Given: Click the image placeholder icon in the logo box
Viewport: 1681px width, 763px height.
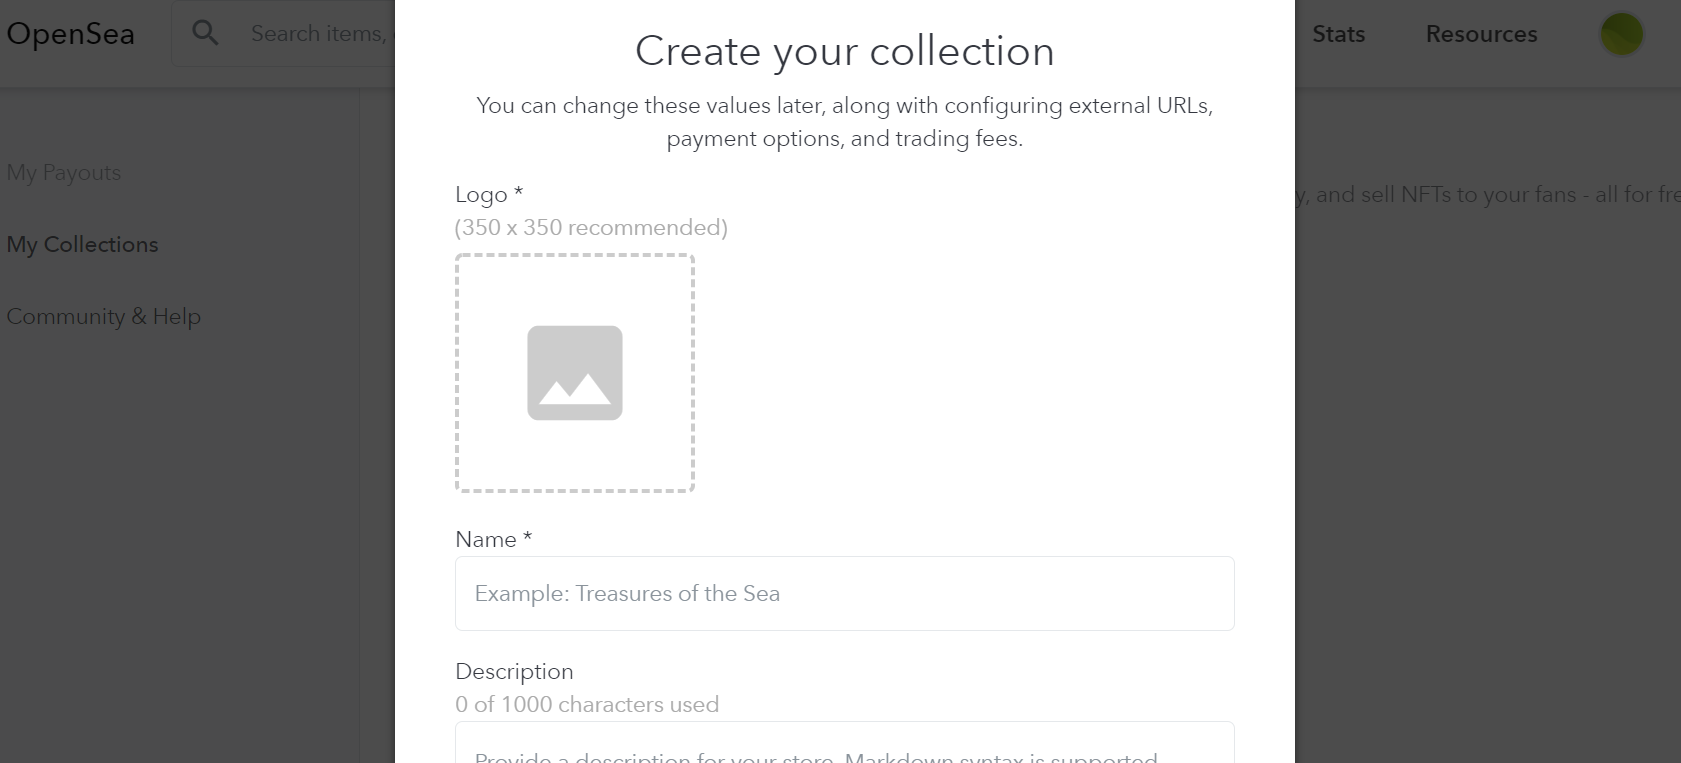Looking at the screenshot, I should [x=575, y=373].
